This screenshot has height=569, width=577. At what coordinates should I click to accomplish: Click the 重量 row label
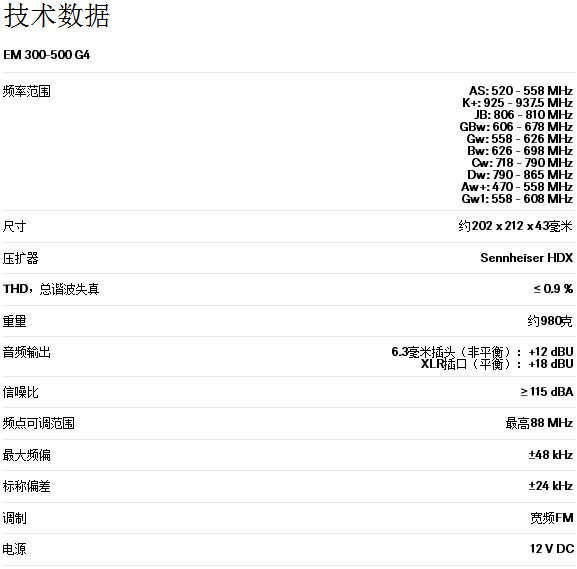pos(14,321)
